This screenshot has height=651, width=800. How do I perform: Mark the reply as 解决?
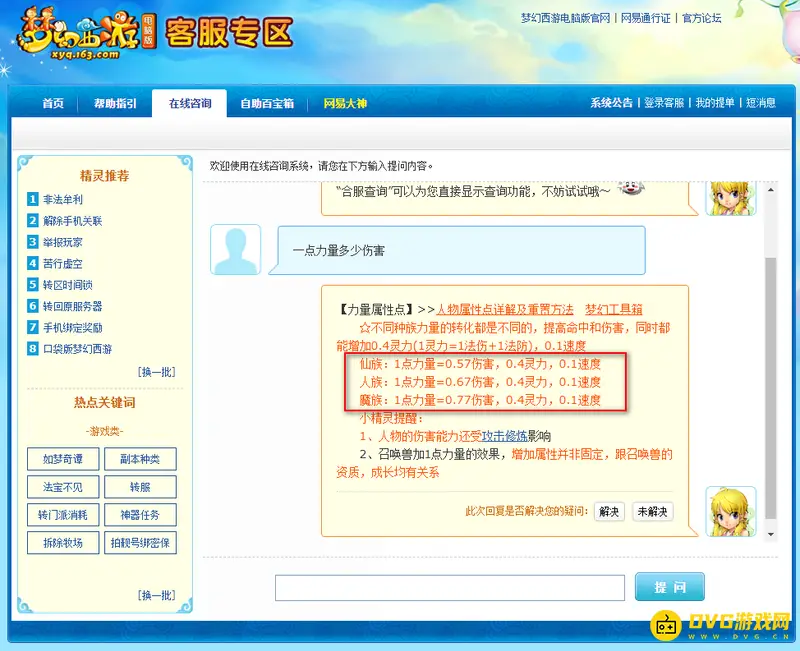[x=609, y=511]
